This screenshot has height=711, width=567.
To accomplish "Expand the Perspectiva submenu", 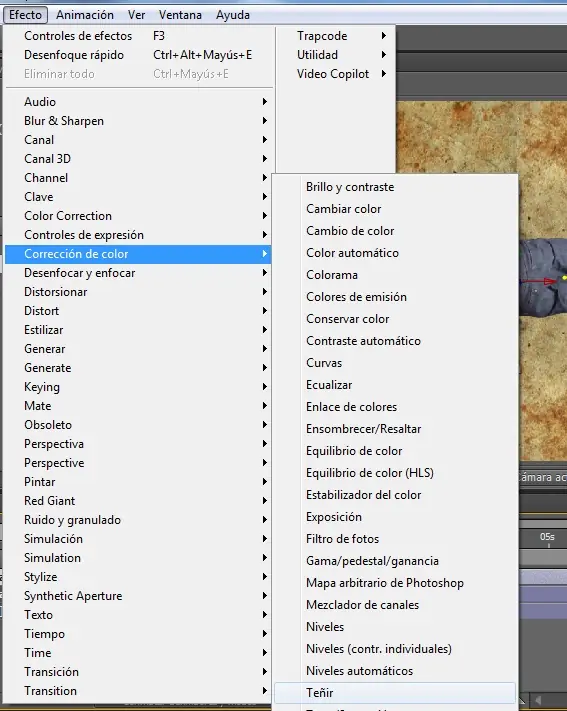I will 138,444.
